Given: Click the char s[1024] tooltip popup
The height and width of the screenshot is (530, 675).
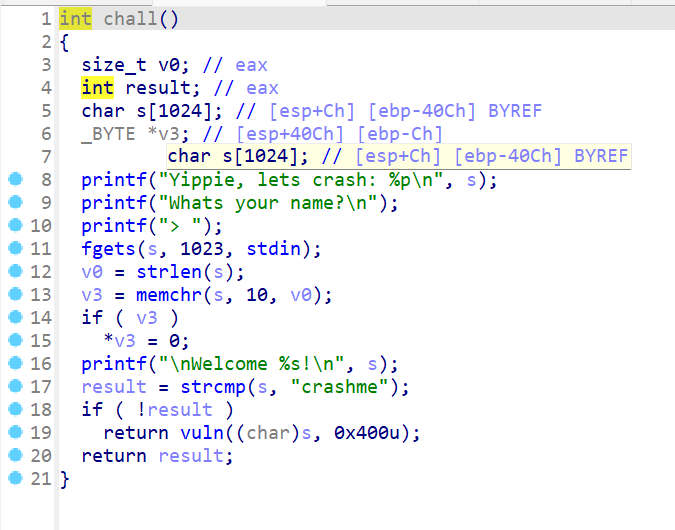Looking at the screenshot, I should coord(398,156).
